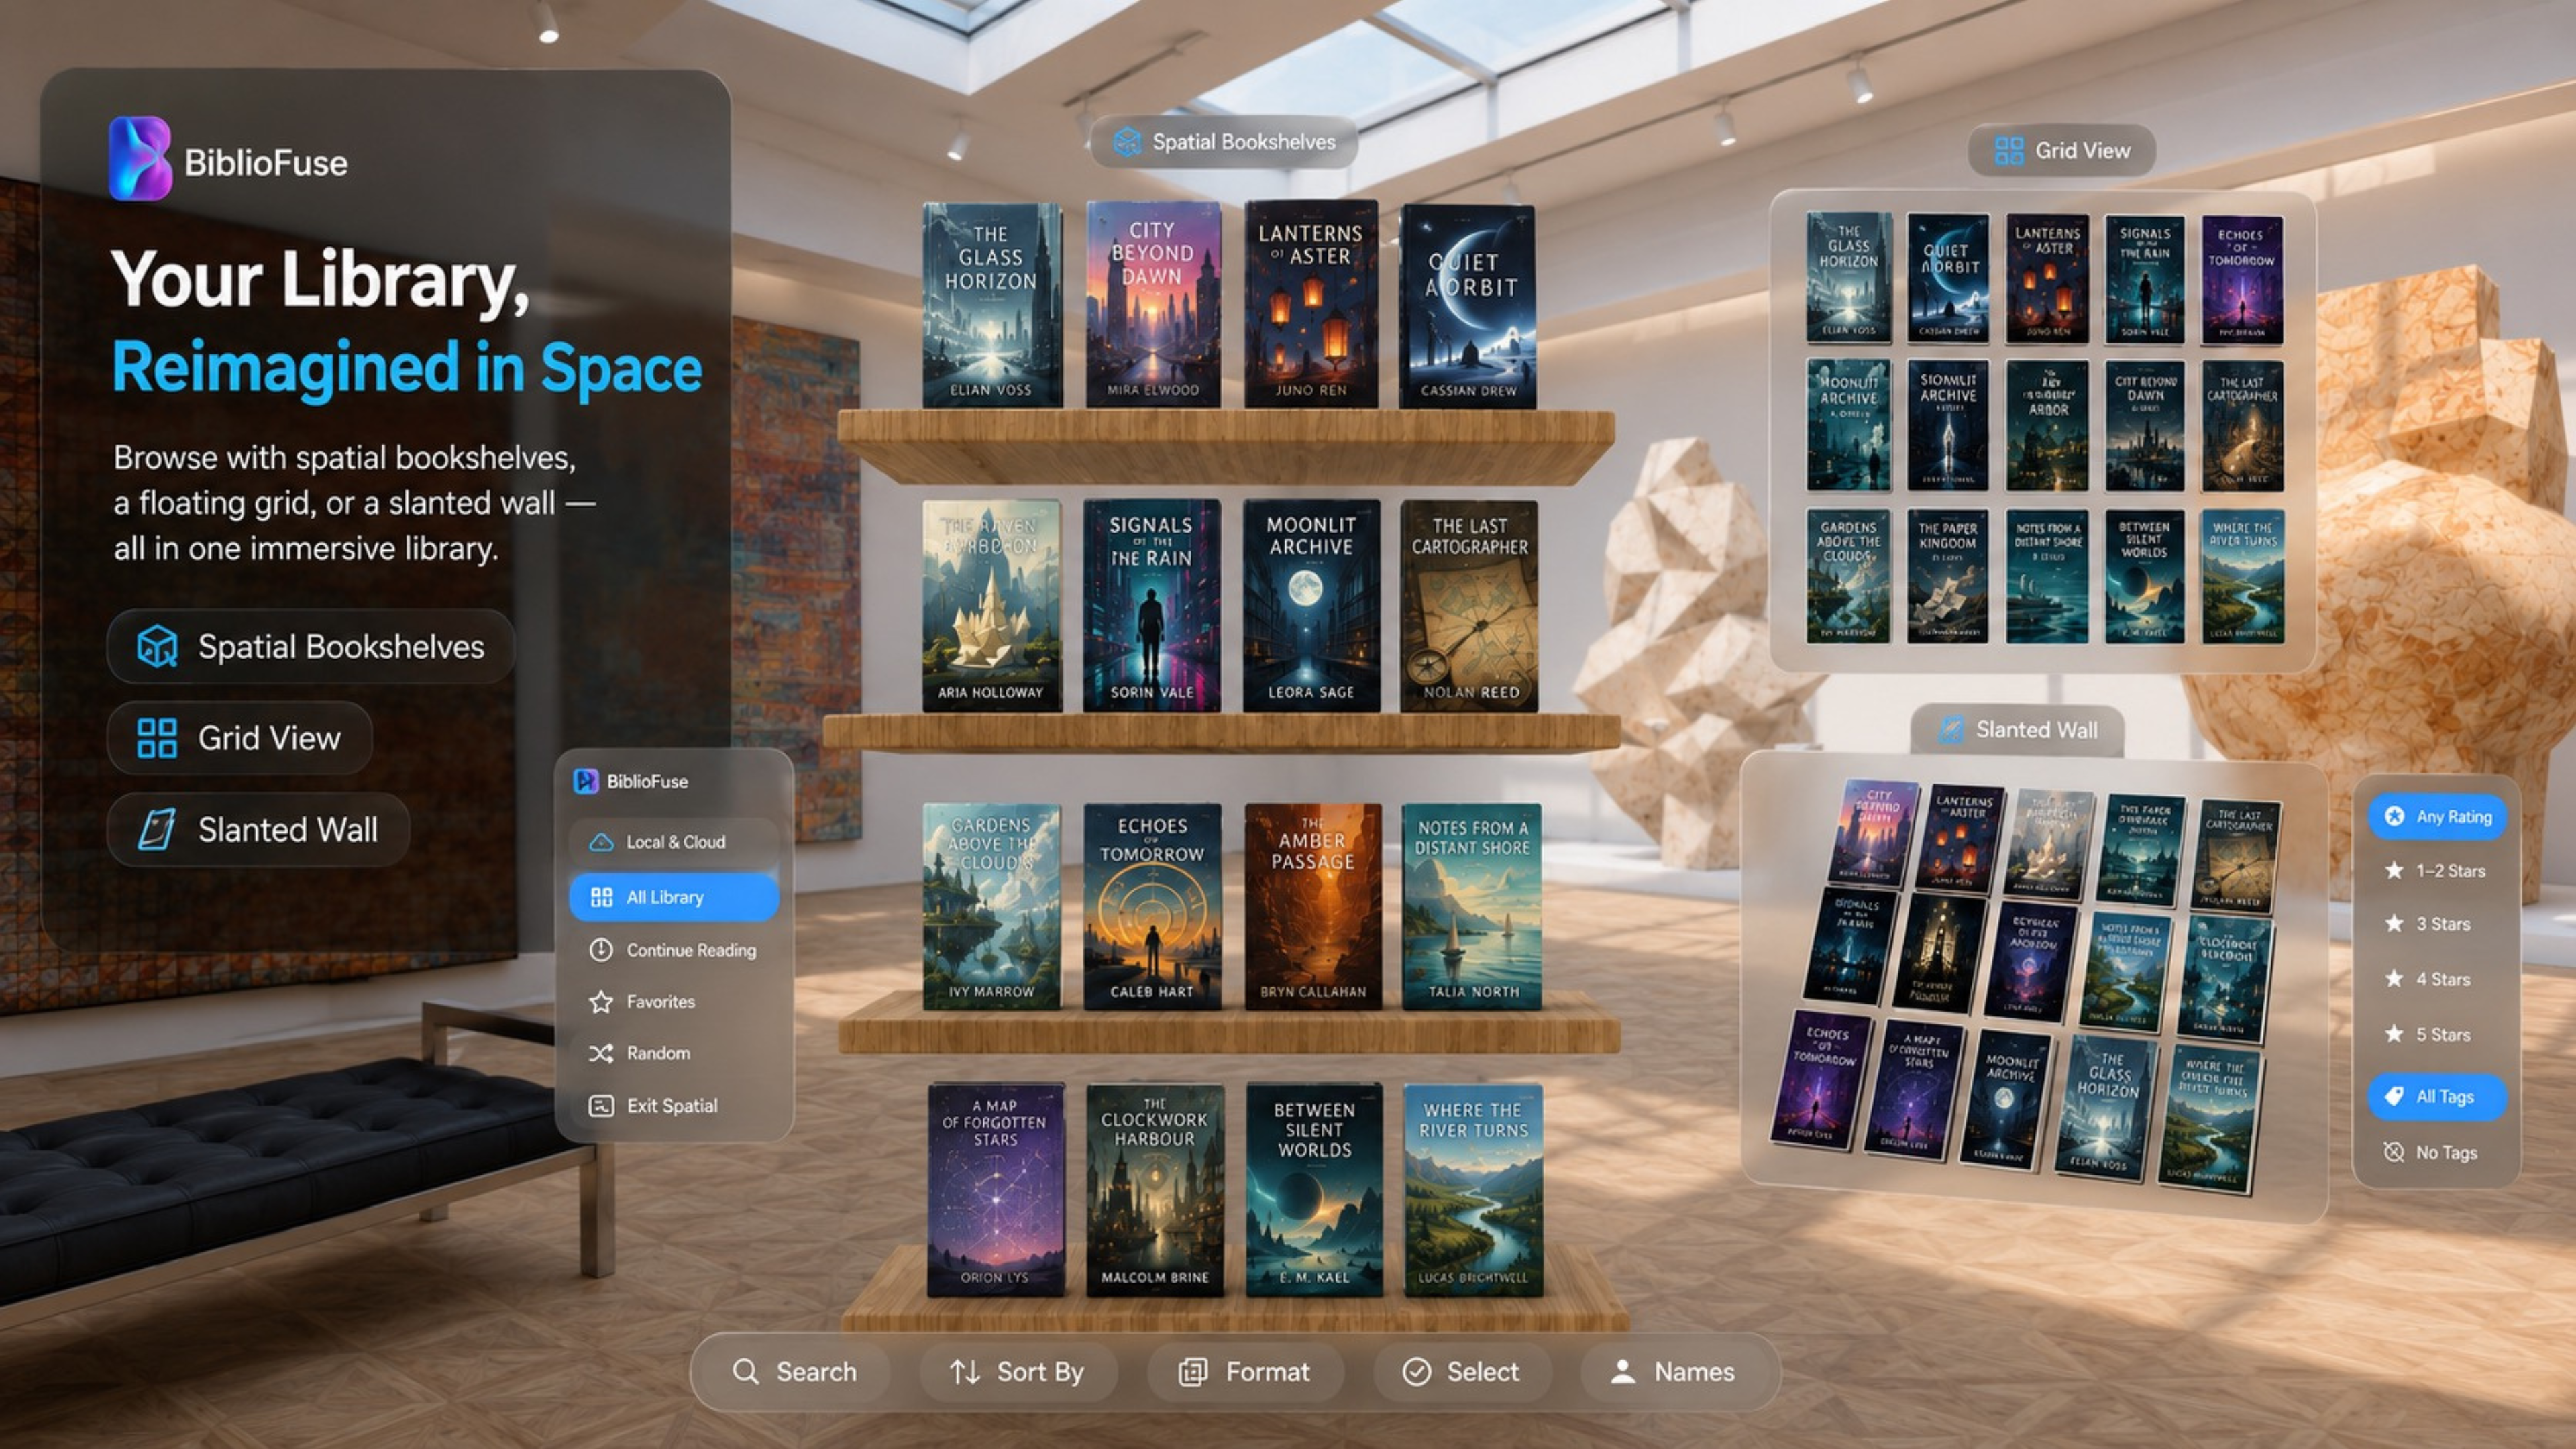Click the floating Slanted Wall label
This screenshot has height=1449, width=2576.
pos(2017,730)
